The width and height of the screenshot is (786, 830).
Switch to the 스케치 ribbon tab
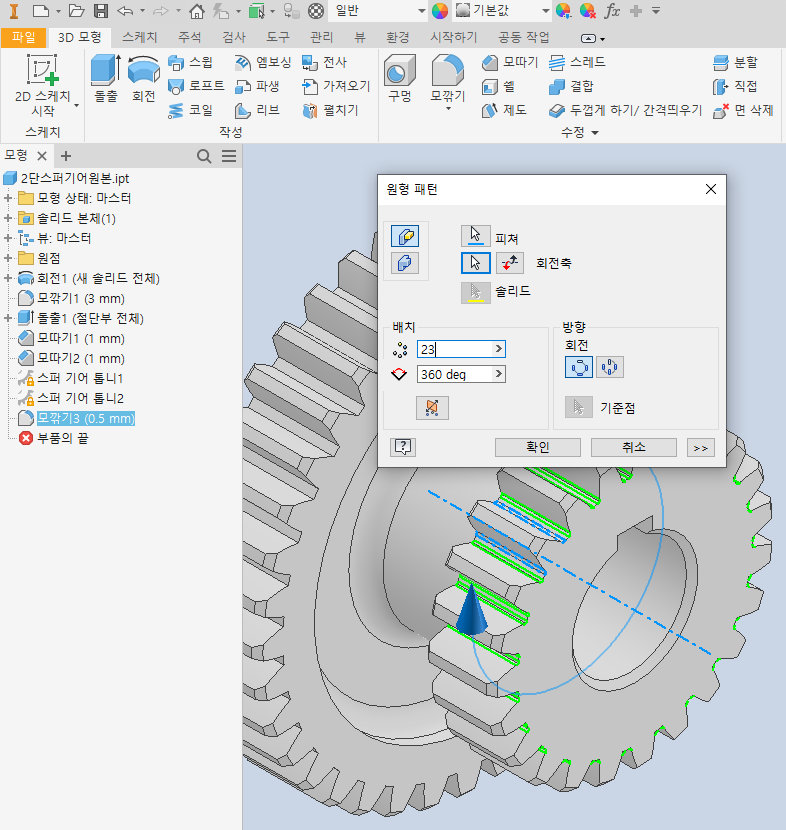[140, 37]
